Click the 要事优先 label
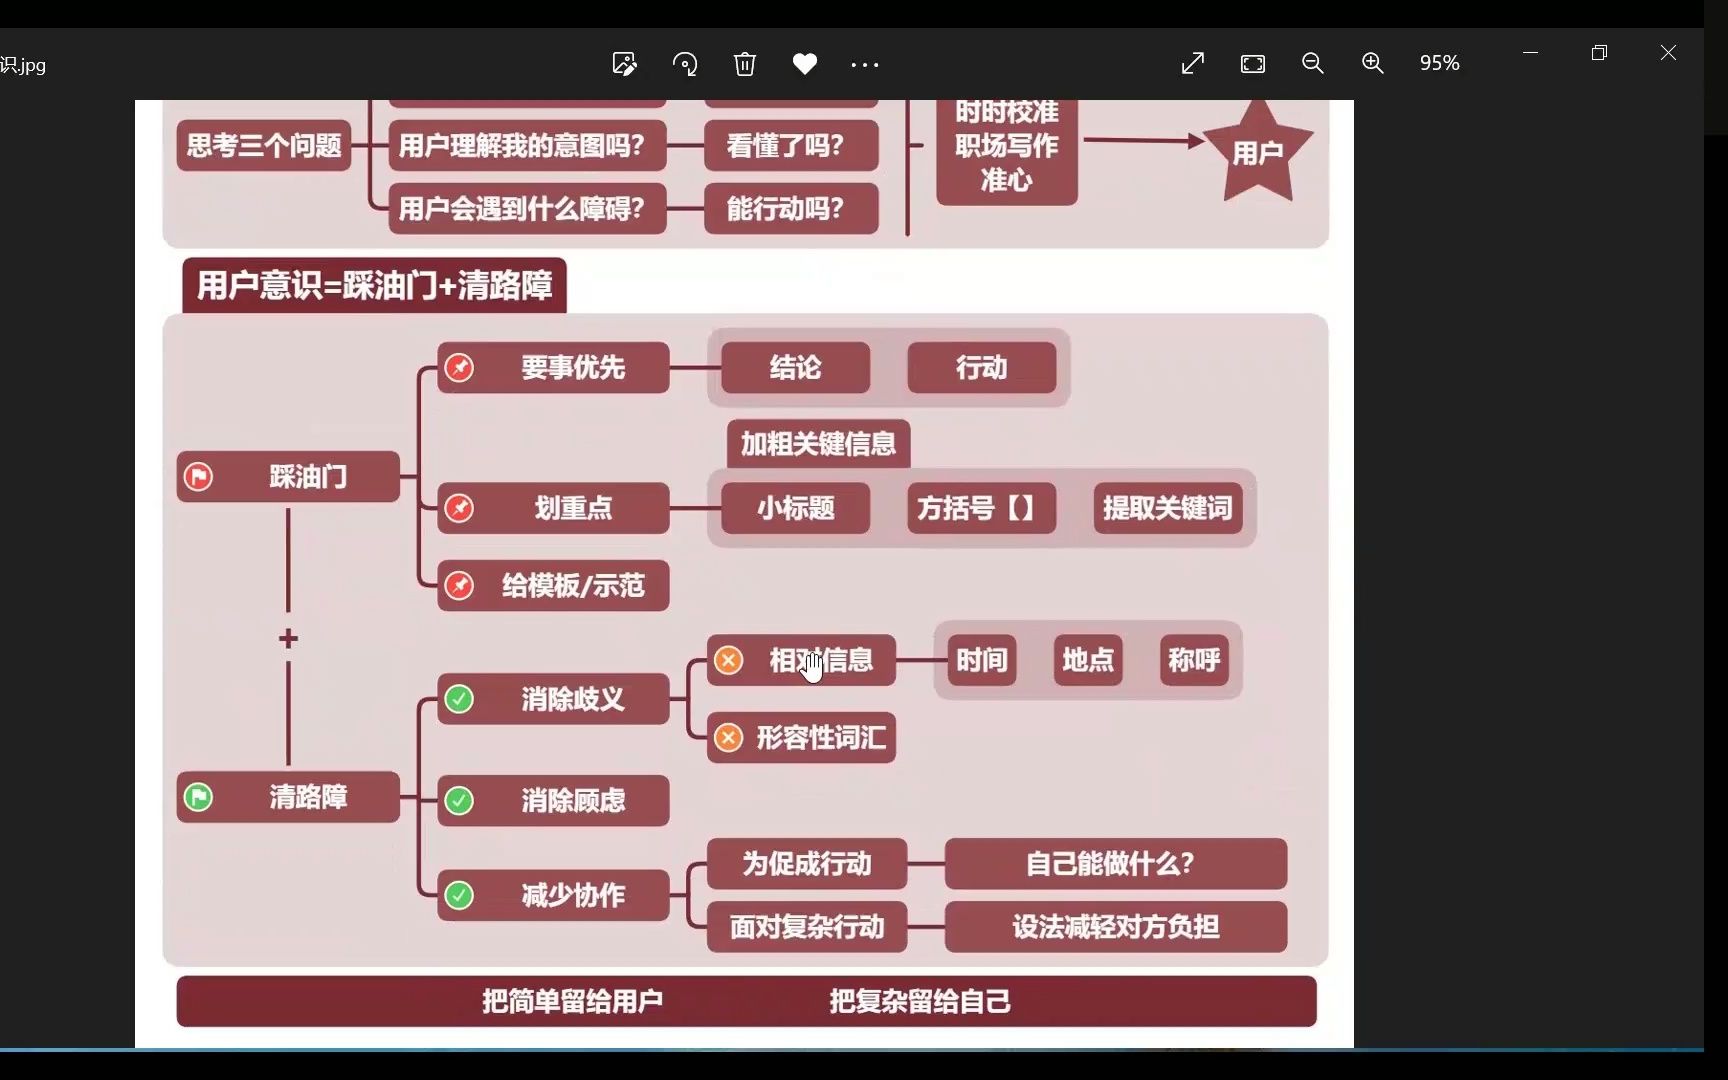 pyautogui.click(x=573, y=368)
